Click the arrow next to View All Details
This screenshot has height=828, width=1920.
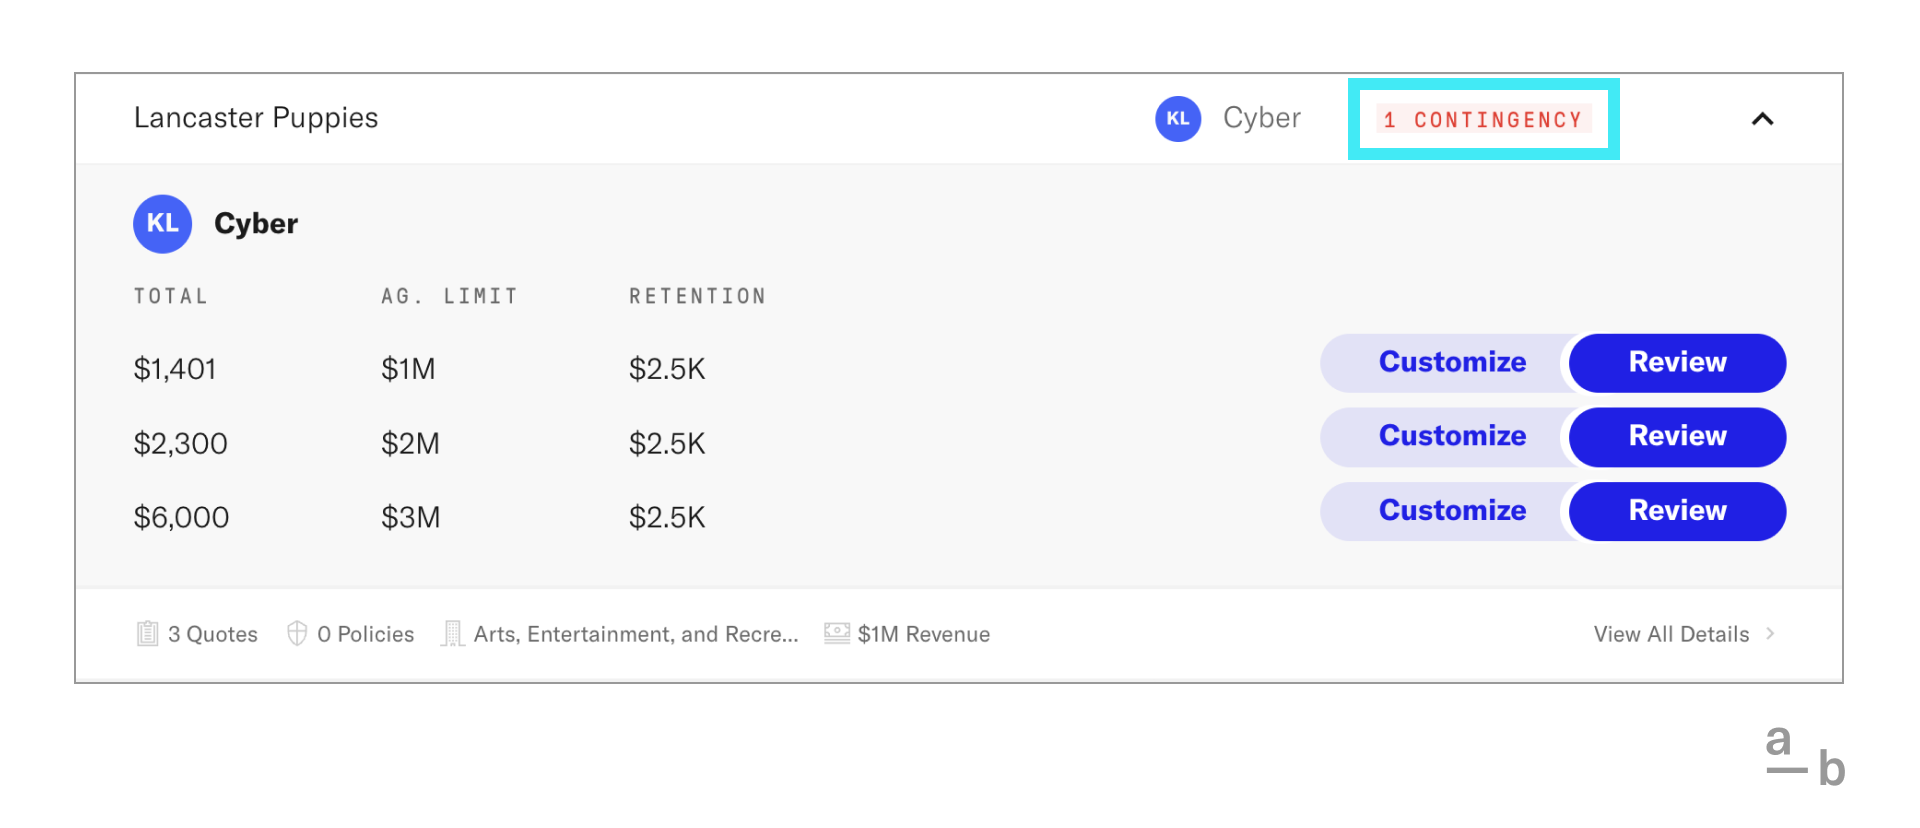click(x=1770, y=633)
